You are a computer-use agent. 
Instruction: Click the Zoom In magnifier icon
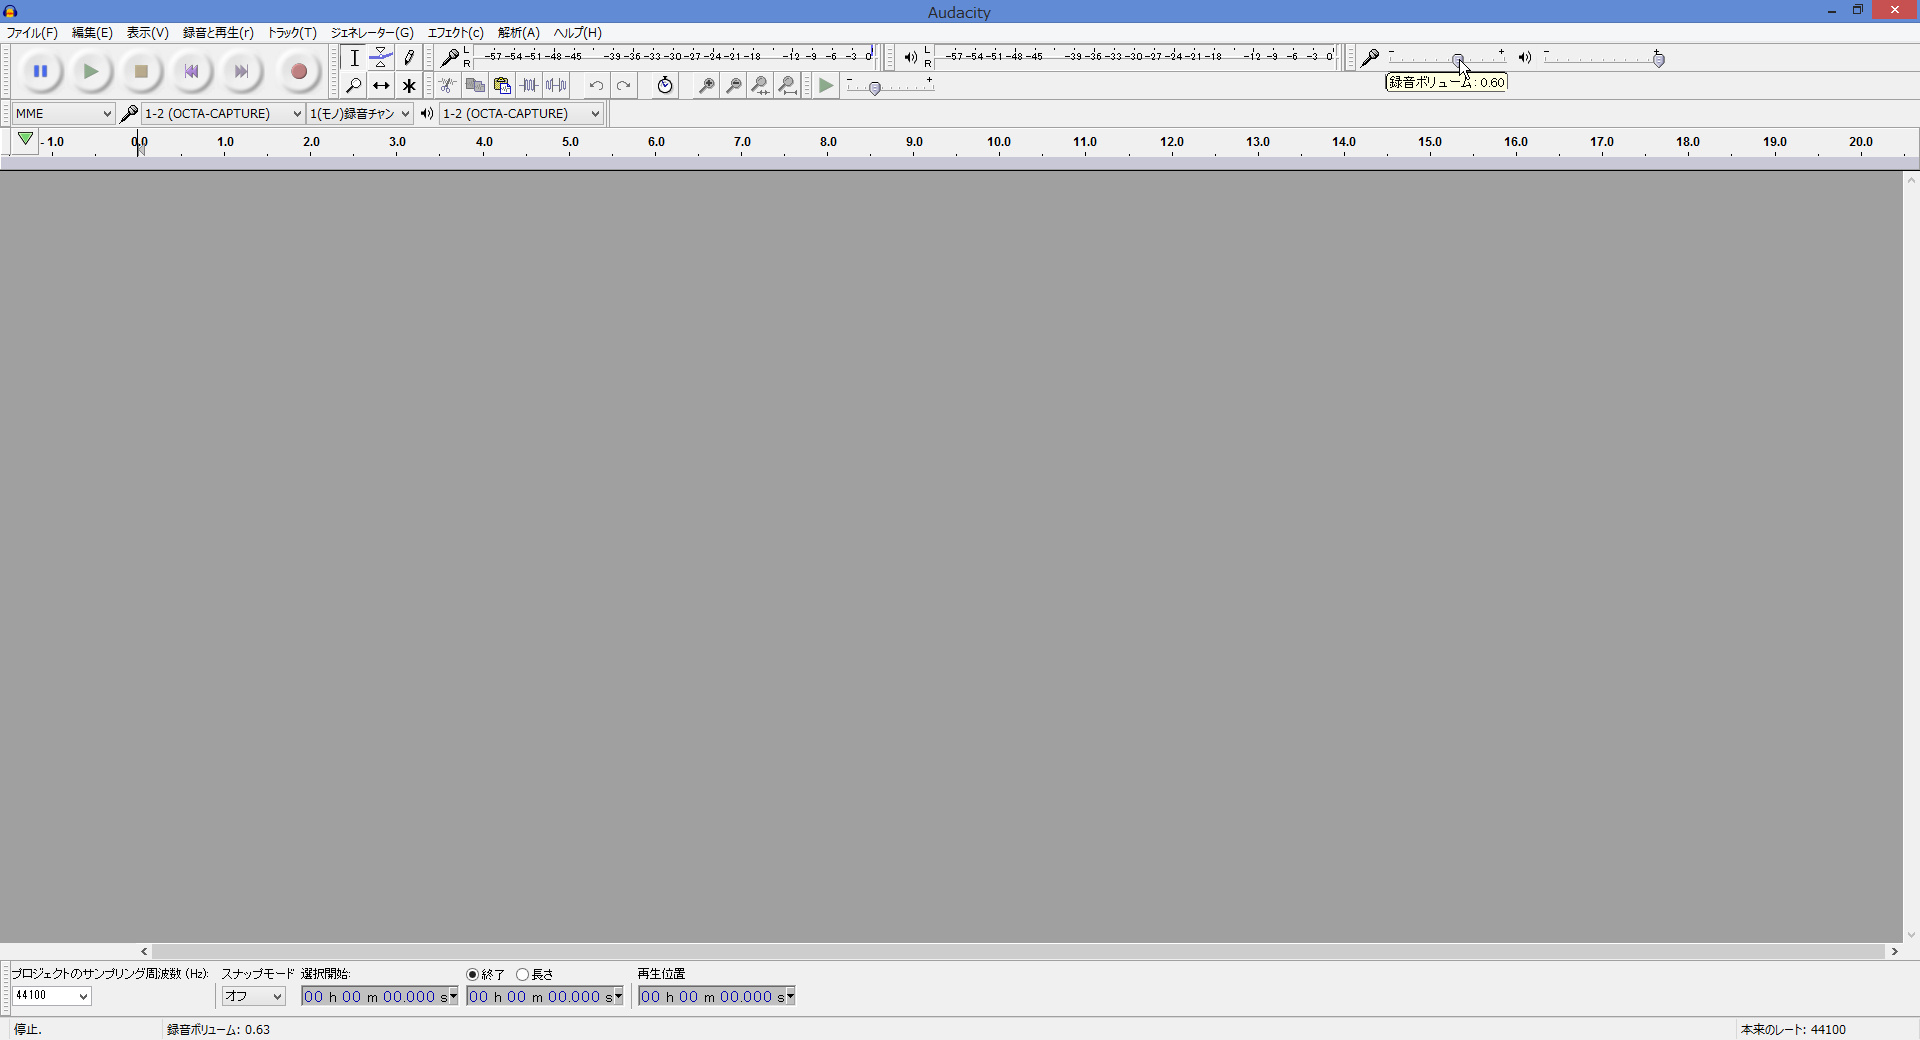click(705, 85)
